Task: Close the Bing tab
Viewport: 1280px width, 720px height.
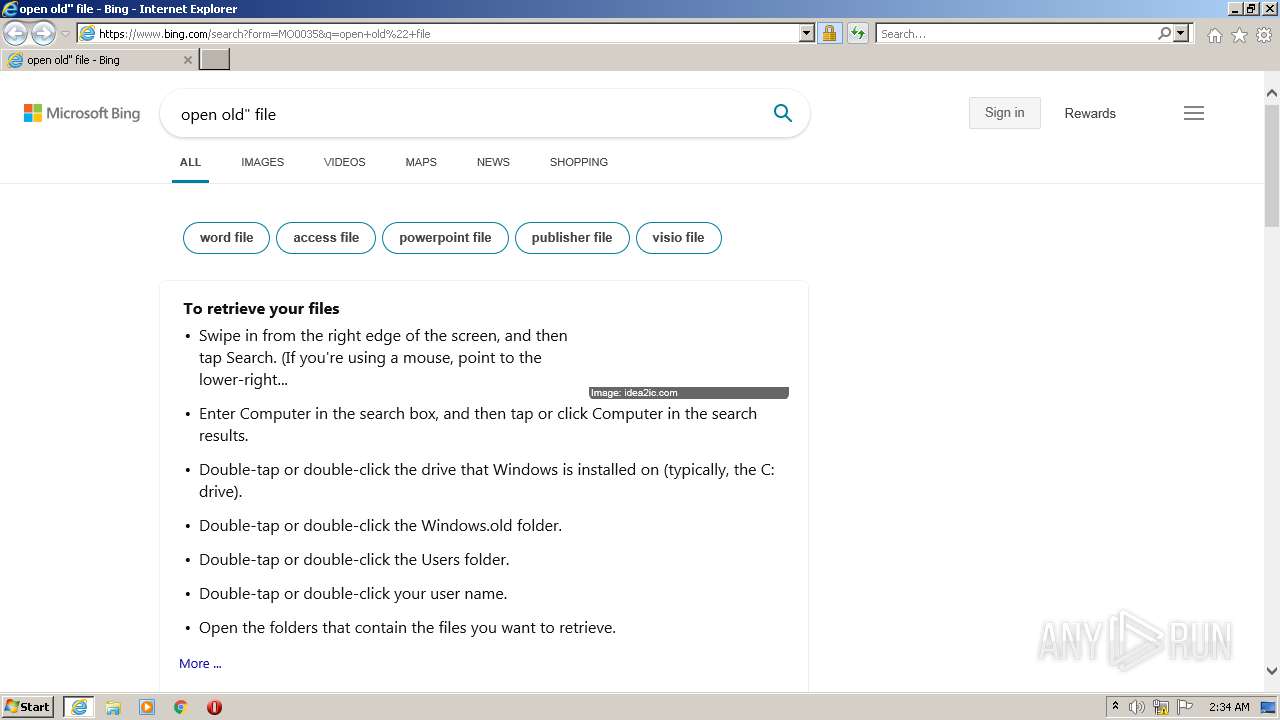Action: 187,60
